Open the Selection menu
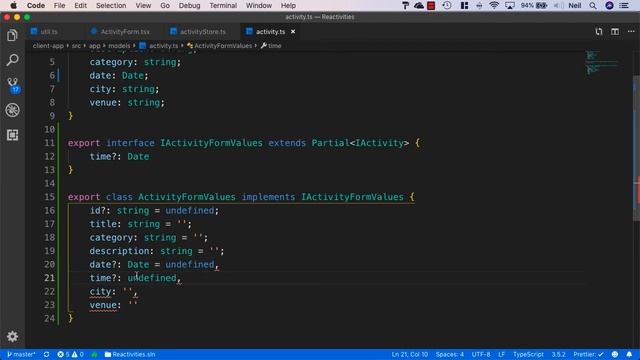Screen dimensions: 640x360 tap(111, 6)
